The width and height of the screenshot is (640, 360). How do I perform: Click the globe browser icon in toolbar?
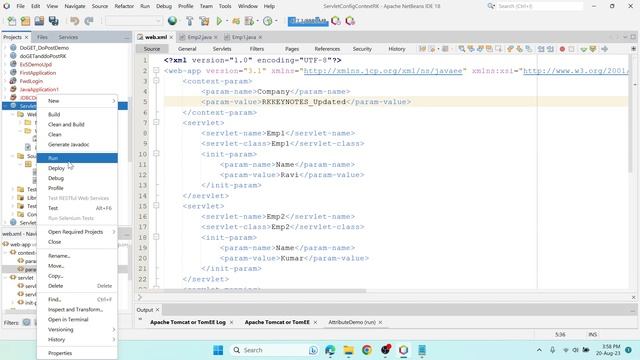click(172, 21)
